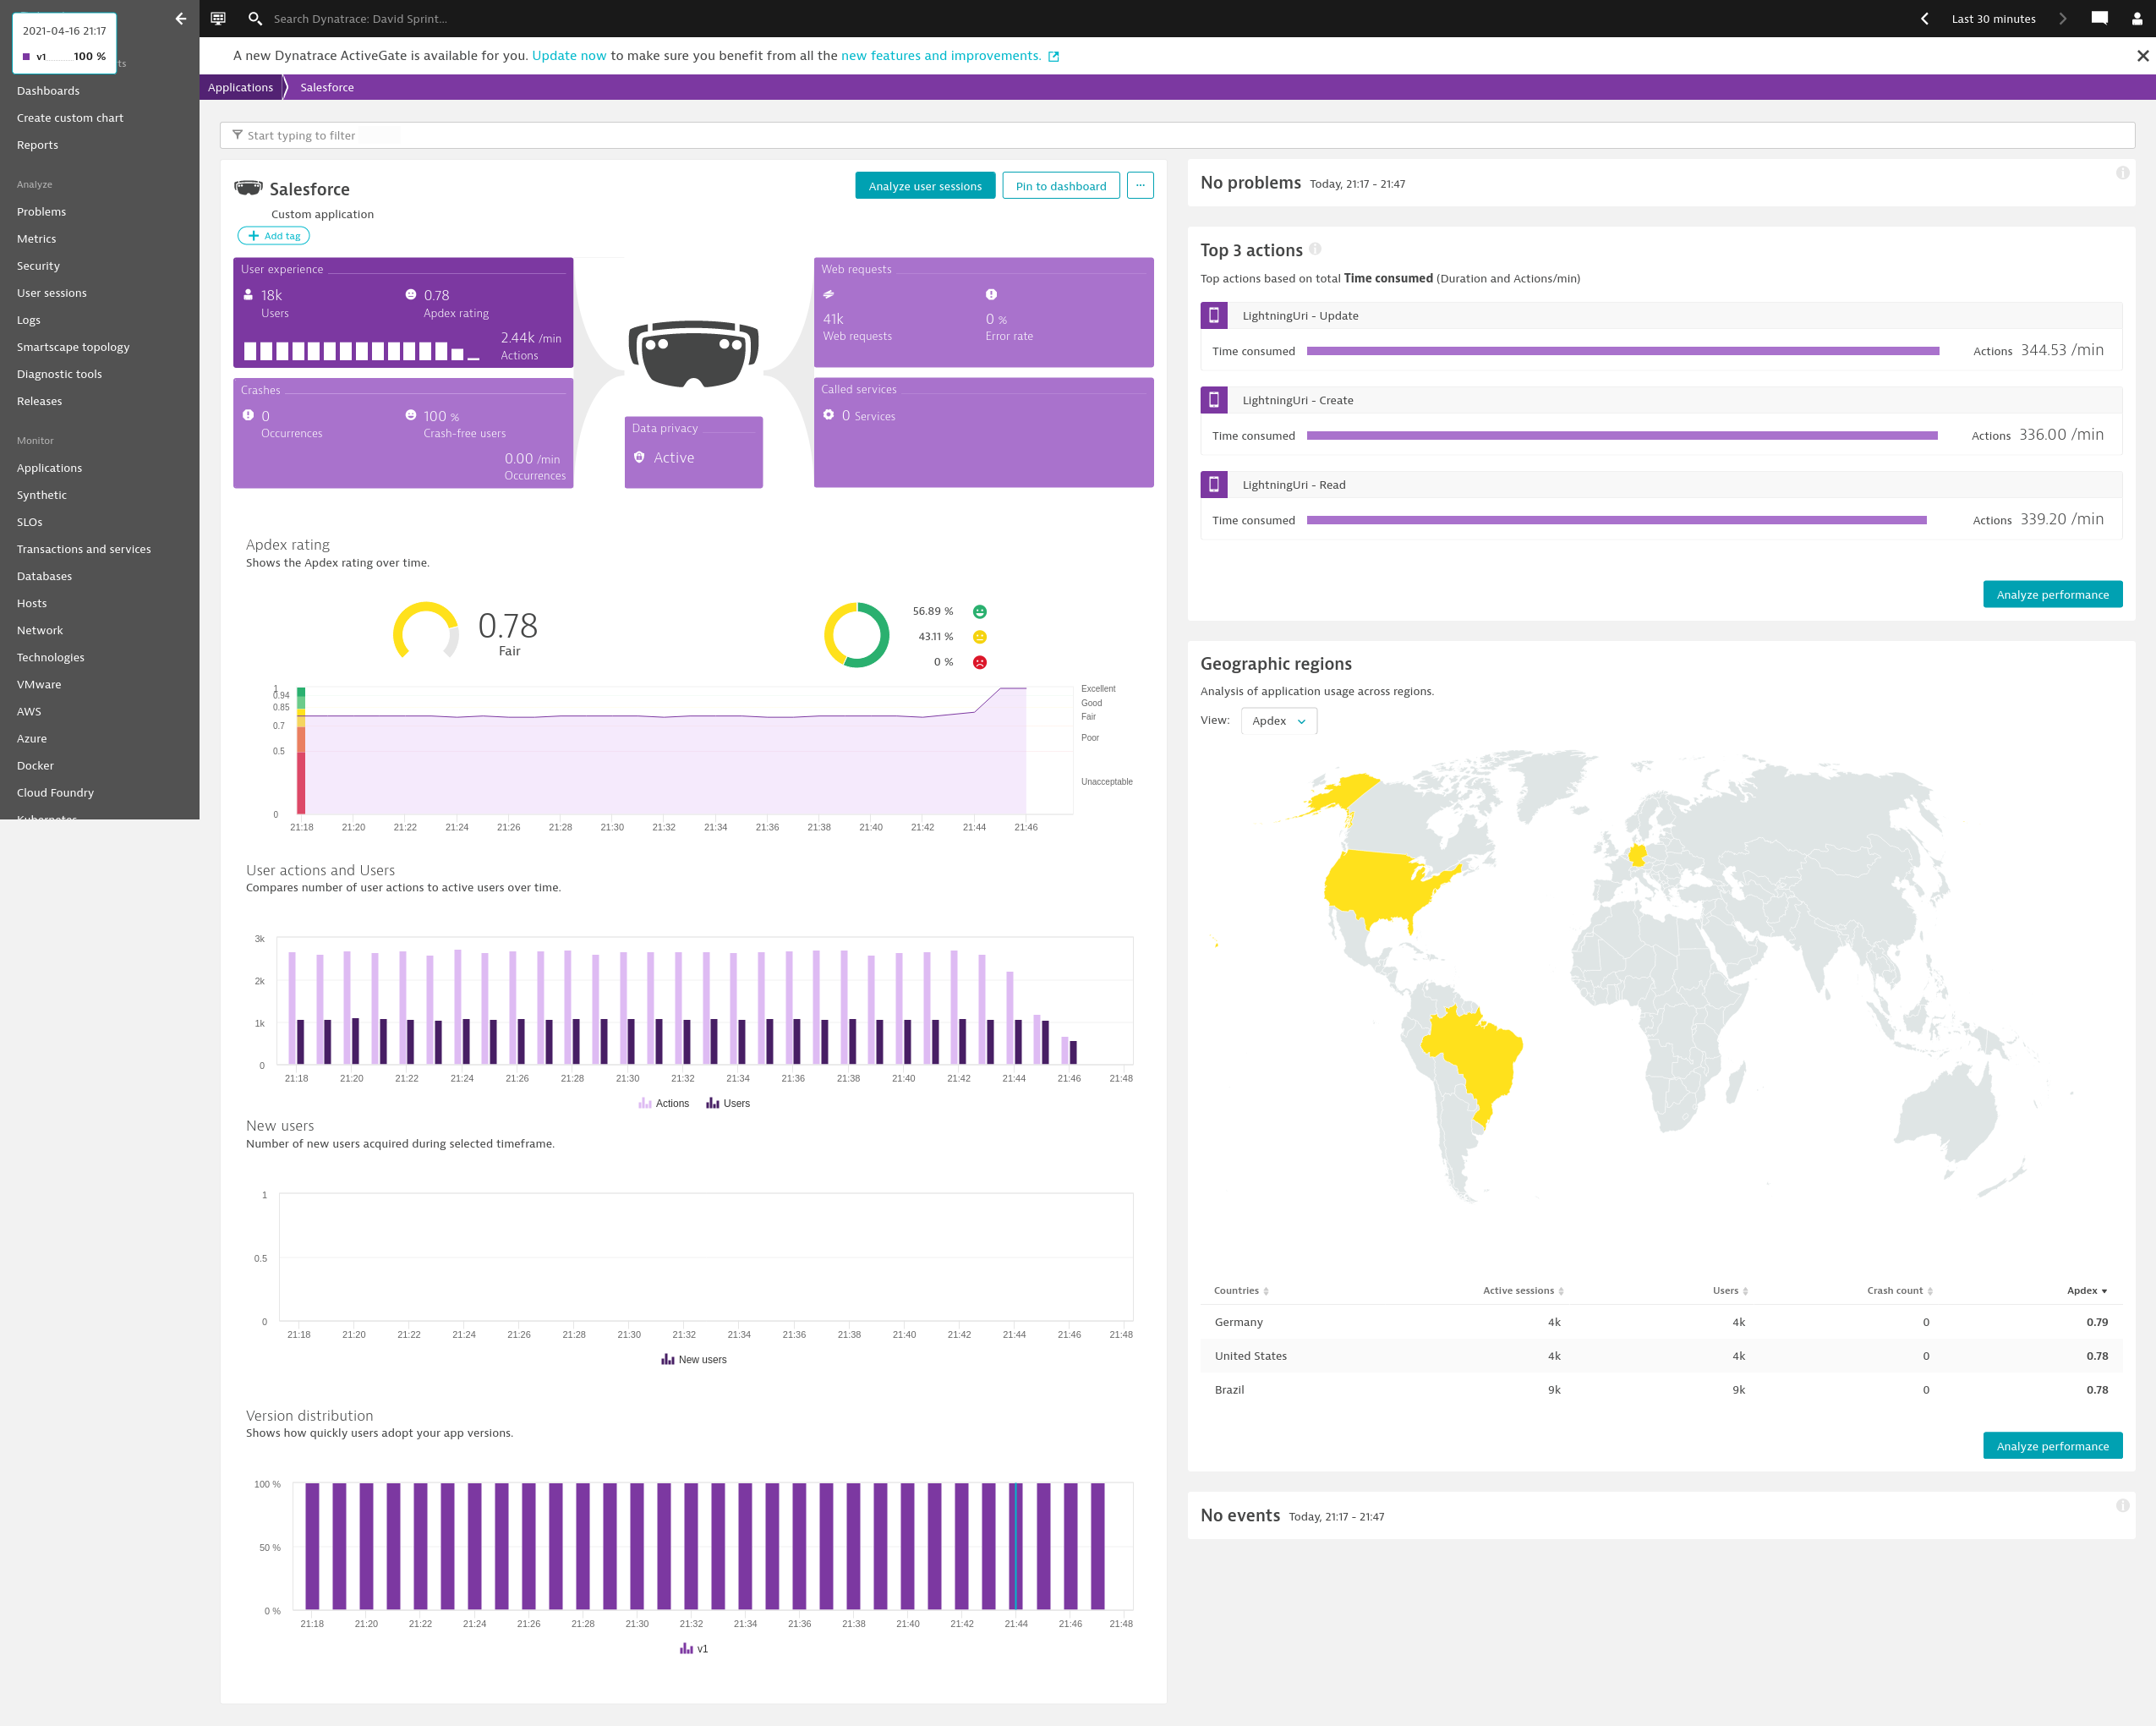Click Analyze user sessions button
The image size is (2156, 1726).
pyautogui.click(x=925, y=185)
